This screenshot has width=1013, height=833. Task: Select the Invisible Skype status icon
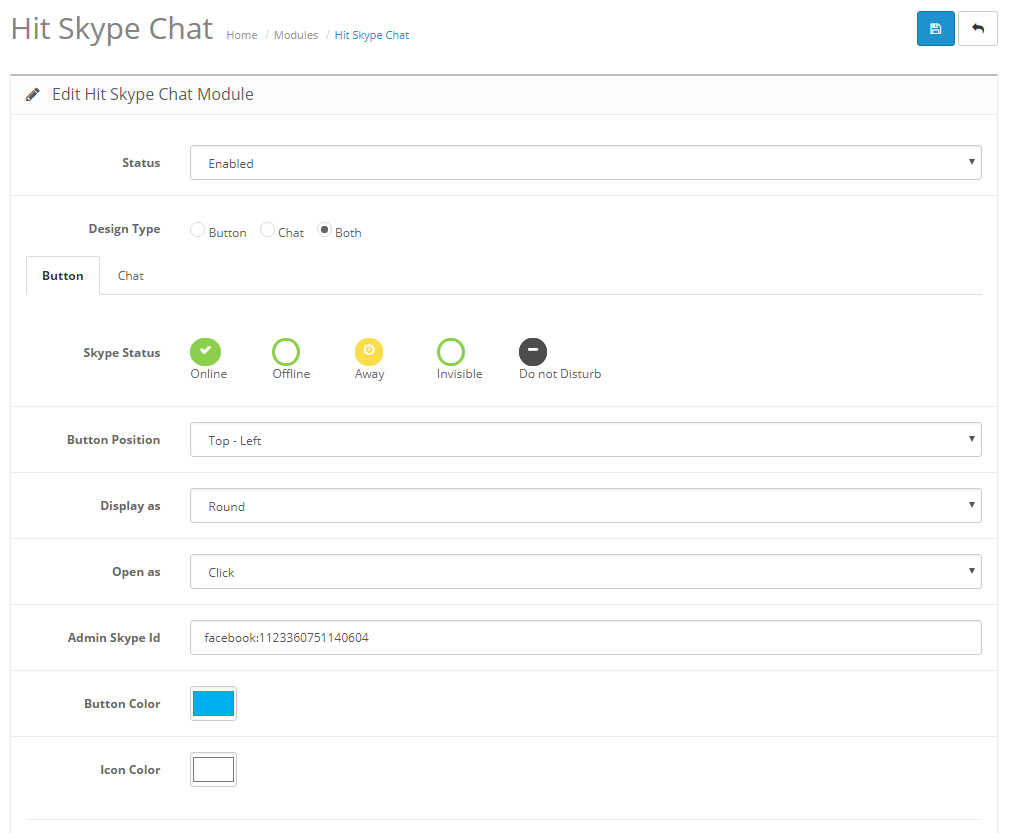pos(451,352)
